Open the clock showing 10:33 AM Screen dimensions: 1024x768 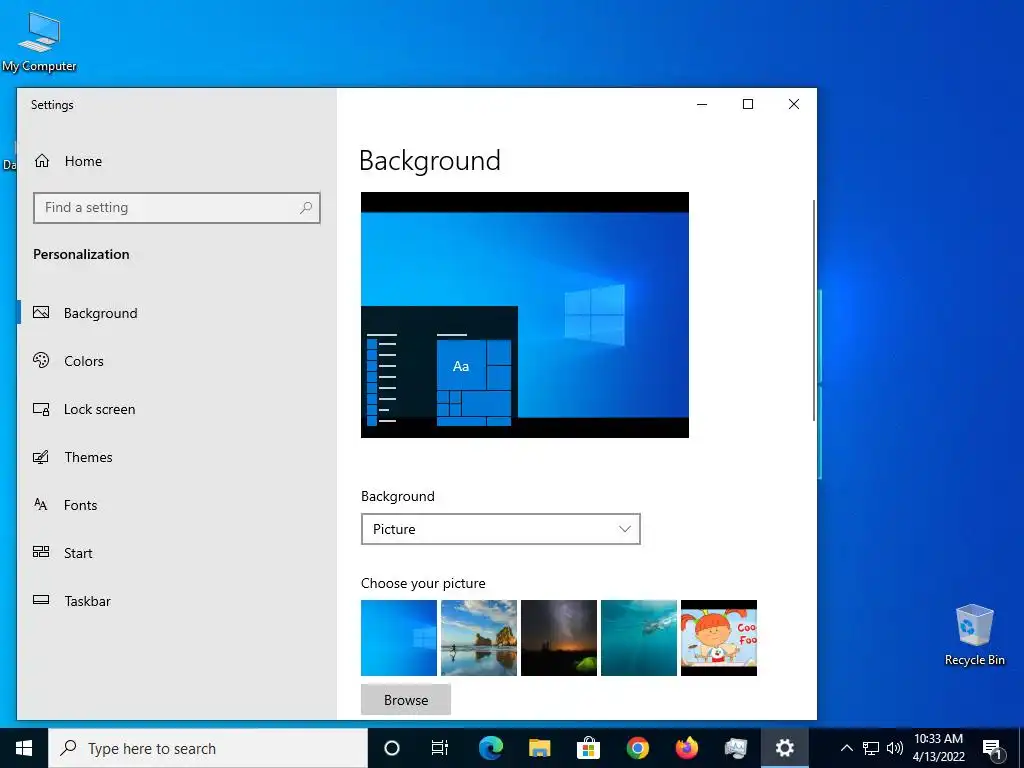click(x=938, y=748)
